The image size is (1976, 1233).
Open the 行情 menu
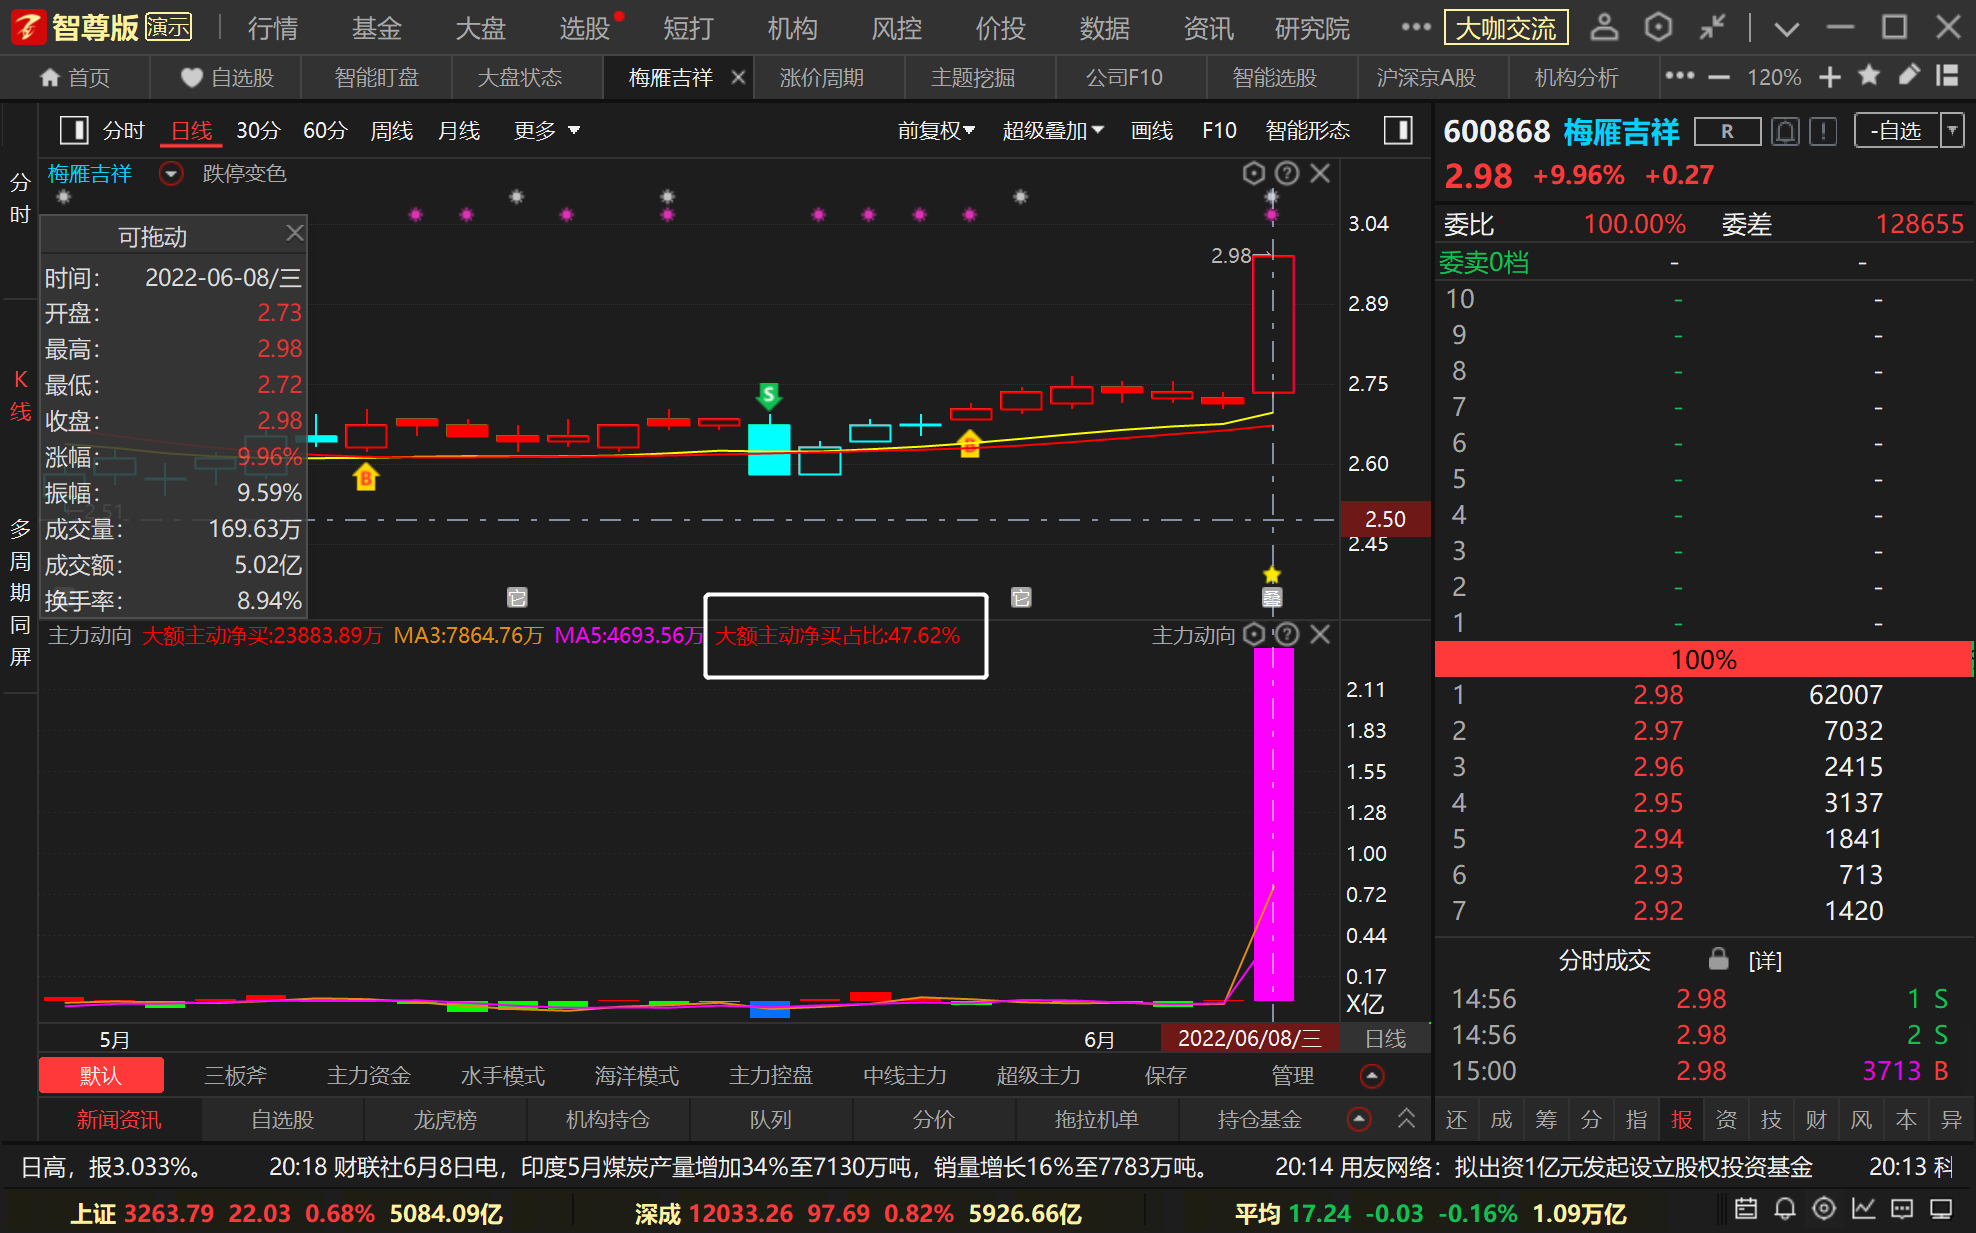273,28
